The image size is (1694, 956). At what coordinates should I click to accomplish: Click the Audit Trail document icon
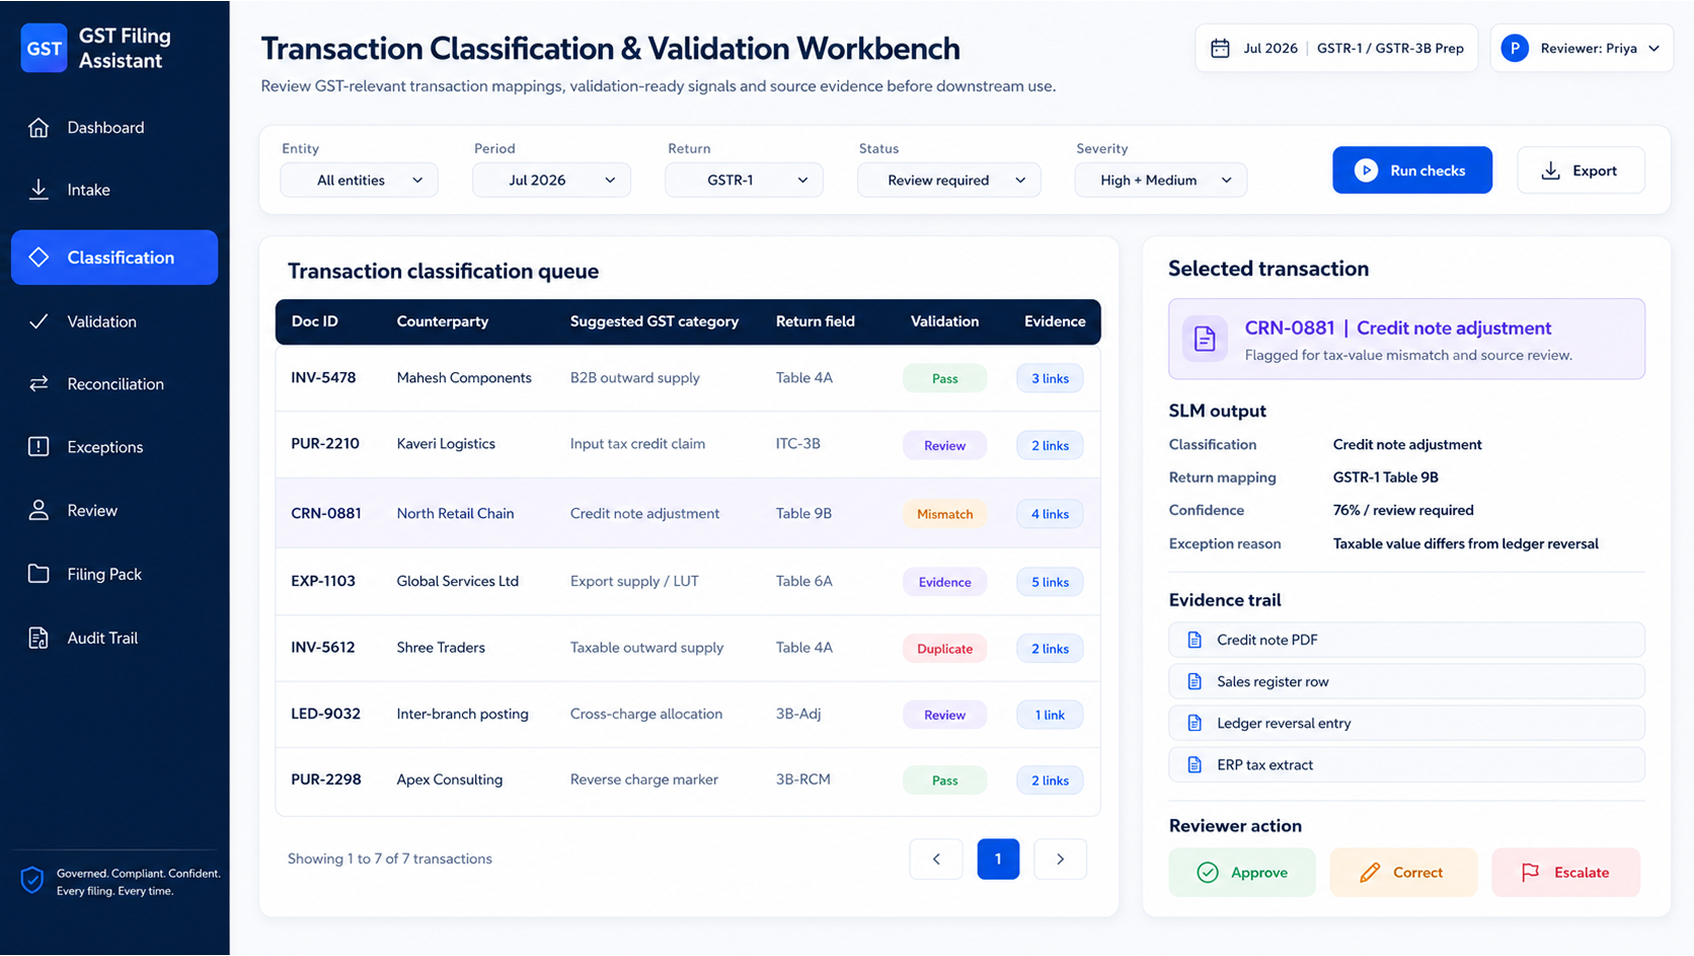tap(39, 638)
